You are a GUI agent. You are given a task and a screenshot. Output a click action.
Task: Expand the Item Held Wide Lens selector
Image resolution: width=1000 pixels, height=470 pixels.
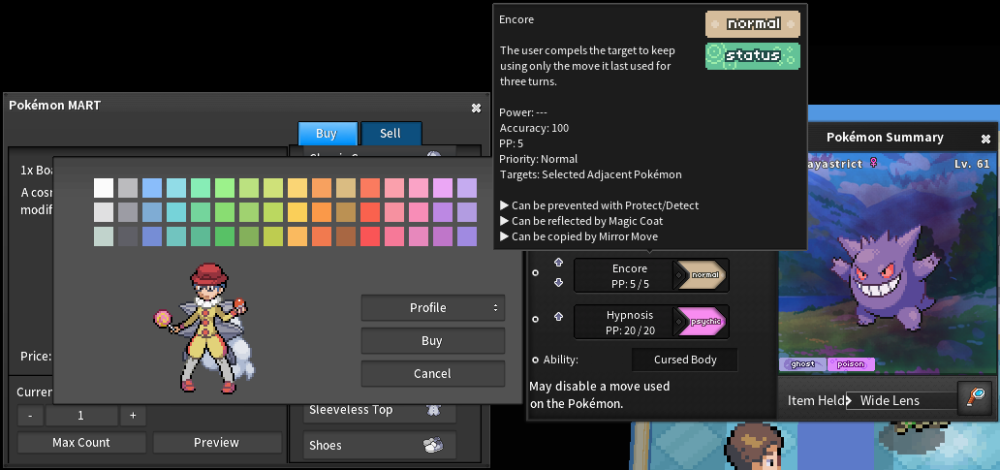tap(901, 400)
